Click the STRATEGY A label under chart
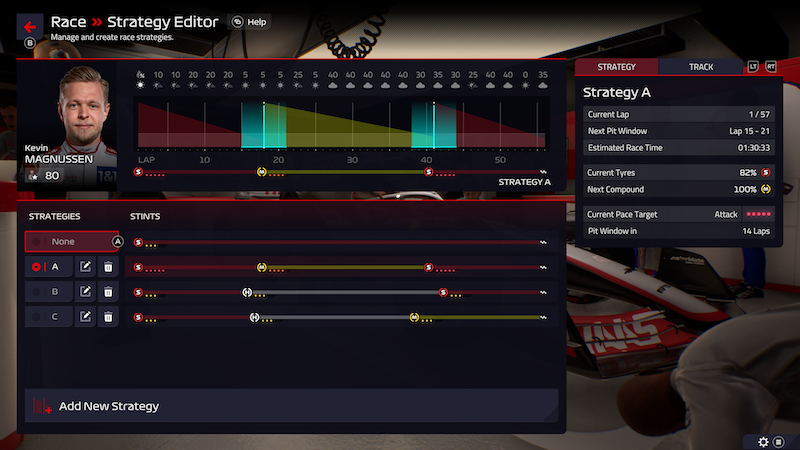The image size is (800, 450). (x=524, y=182)
